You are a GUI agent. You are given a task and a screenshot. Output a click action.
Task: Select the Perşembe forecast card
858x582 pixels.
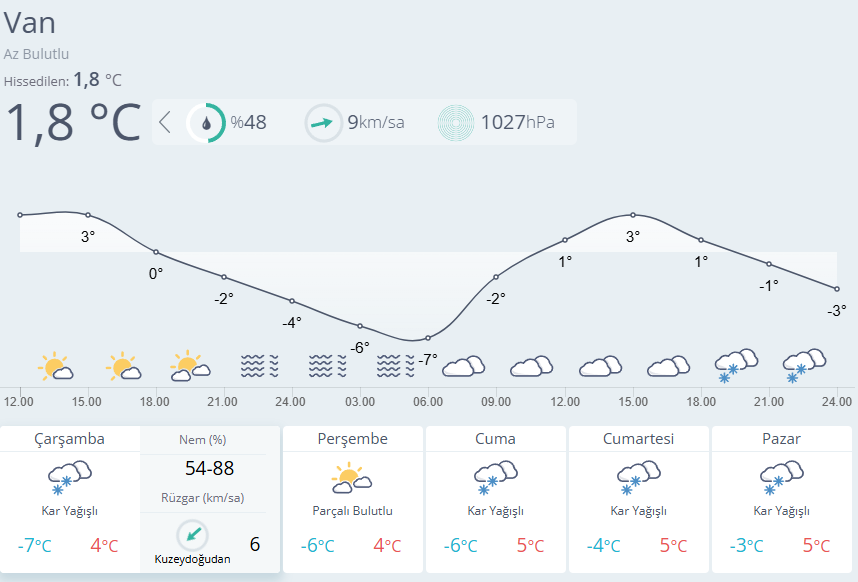[x=353, y=499]
